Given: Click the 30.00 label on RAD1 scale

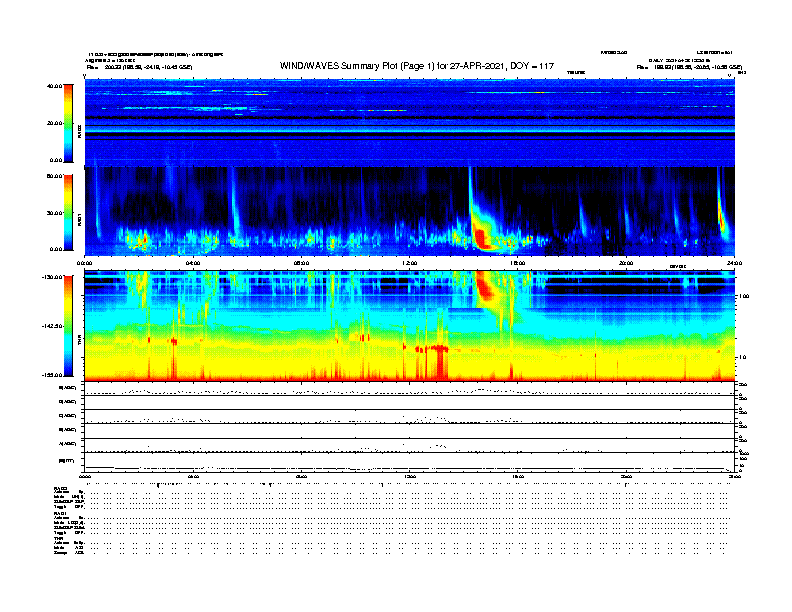Looking at the screenshot, I should (x=55, y=213).
